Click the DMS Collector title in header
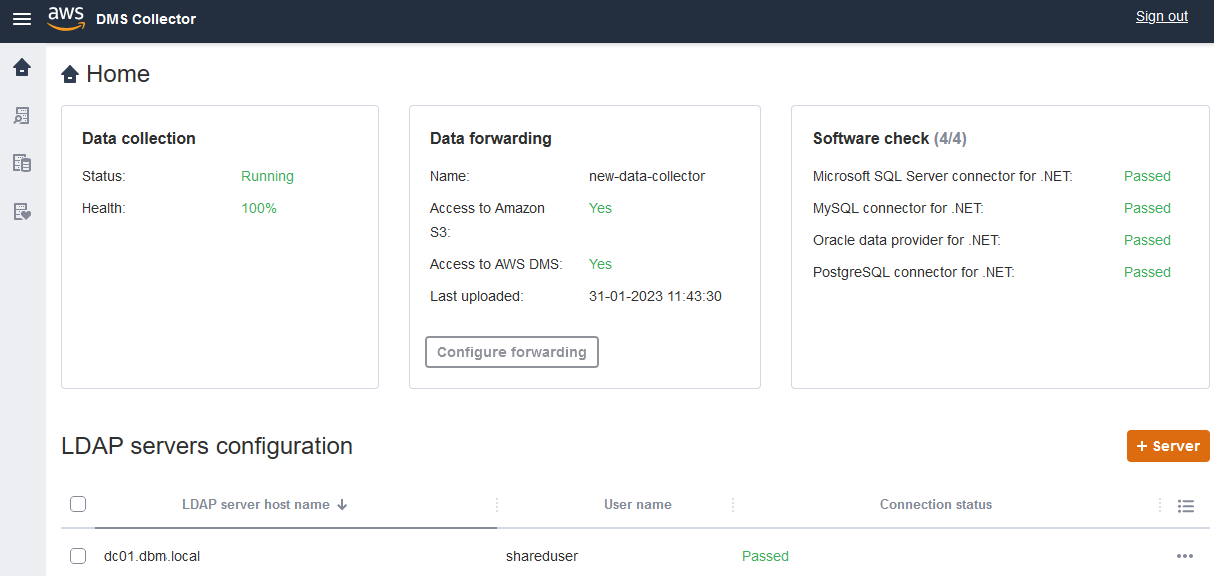This screenshot has width=1214, height=576. pos(146,19)
